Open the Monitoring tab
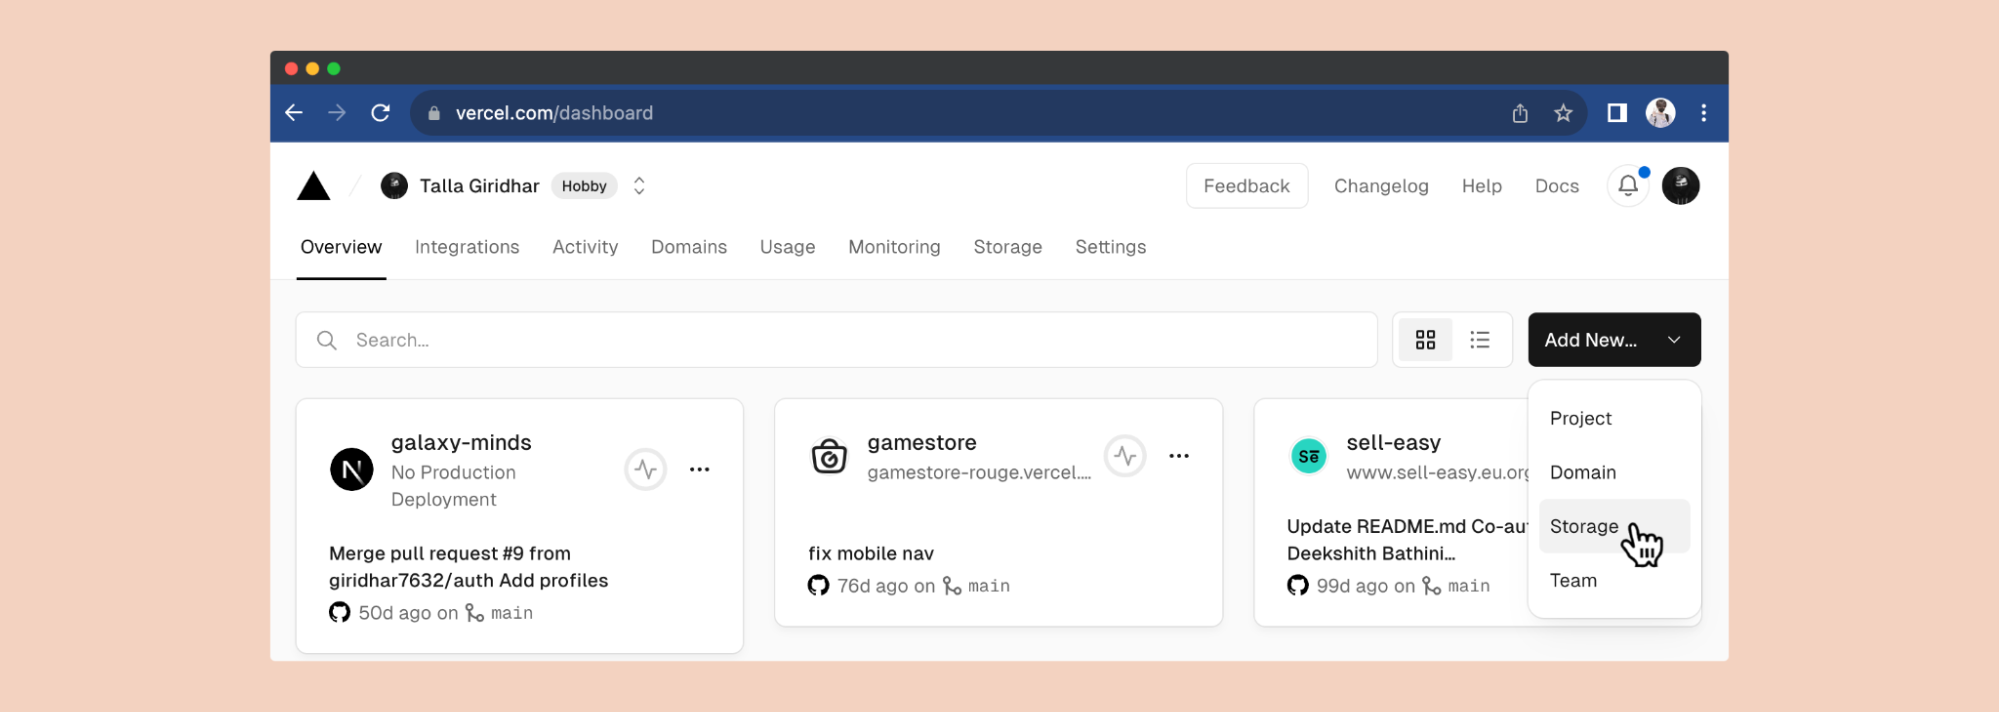 tap(895, 247)
